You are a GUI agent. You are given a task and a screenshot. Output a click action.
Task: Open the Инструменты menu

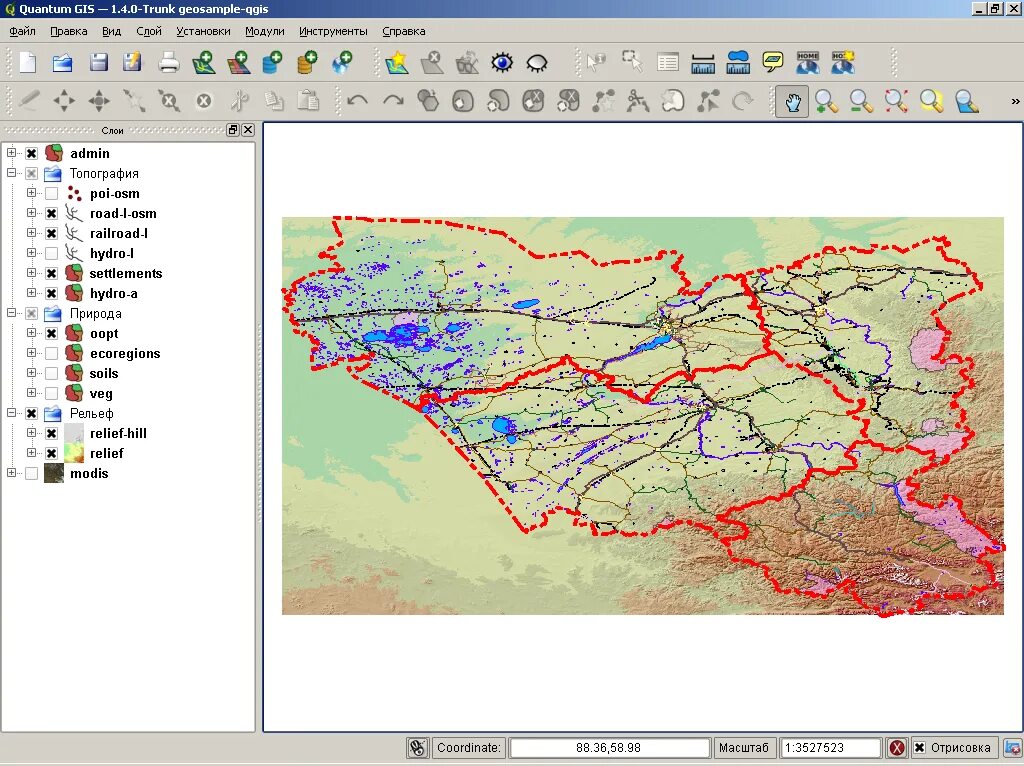point(333,31)
